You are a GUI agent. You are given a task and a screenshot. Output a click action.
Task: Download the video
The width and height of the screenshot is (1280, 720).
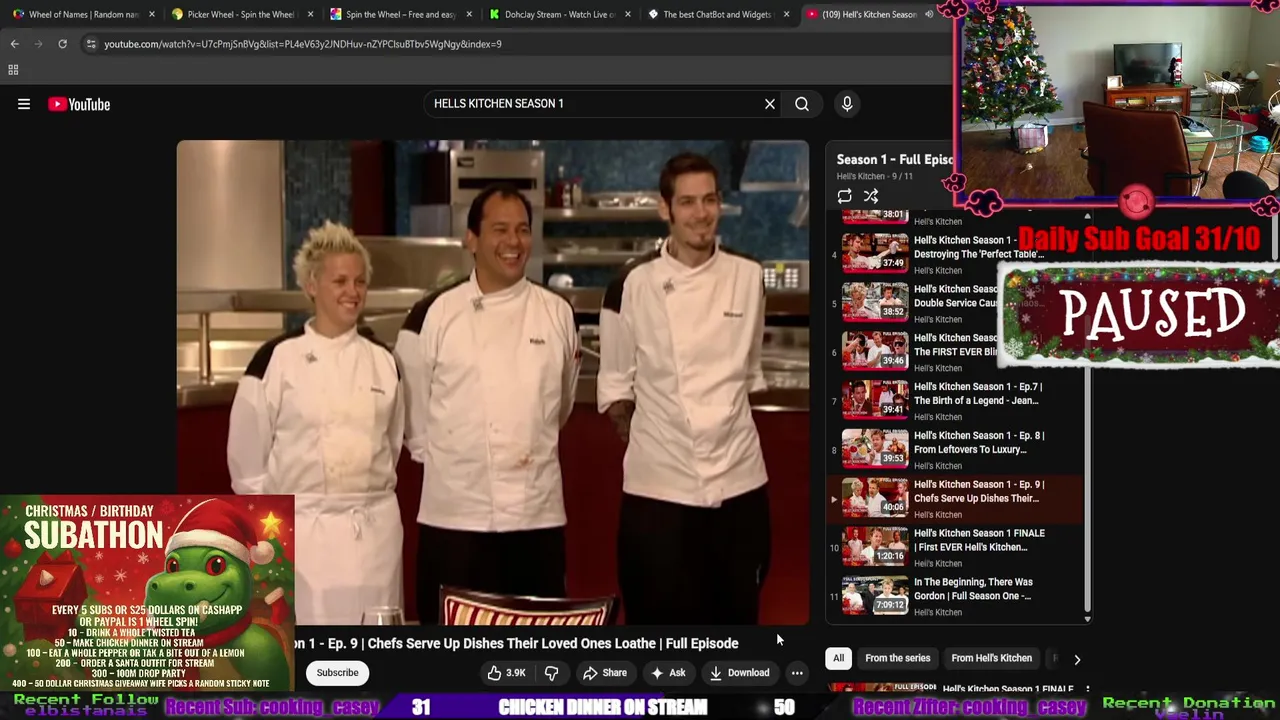[x=739, y=673]
